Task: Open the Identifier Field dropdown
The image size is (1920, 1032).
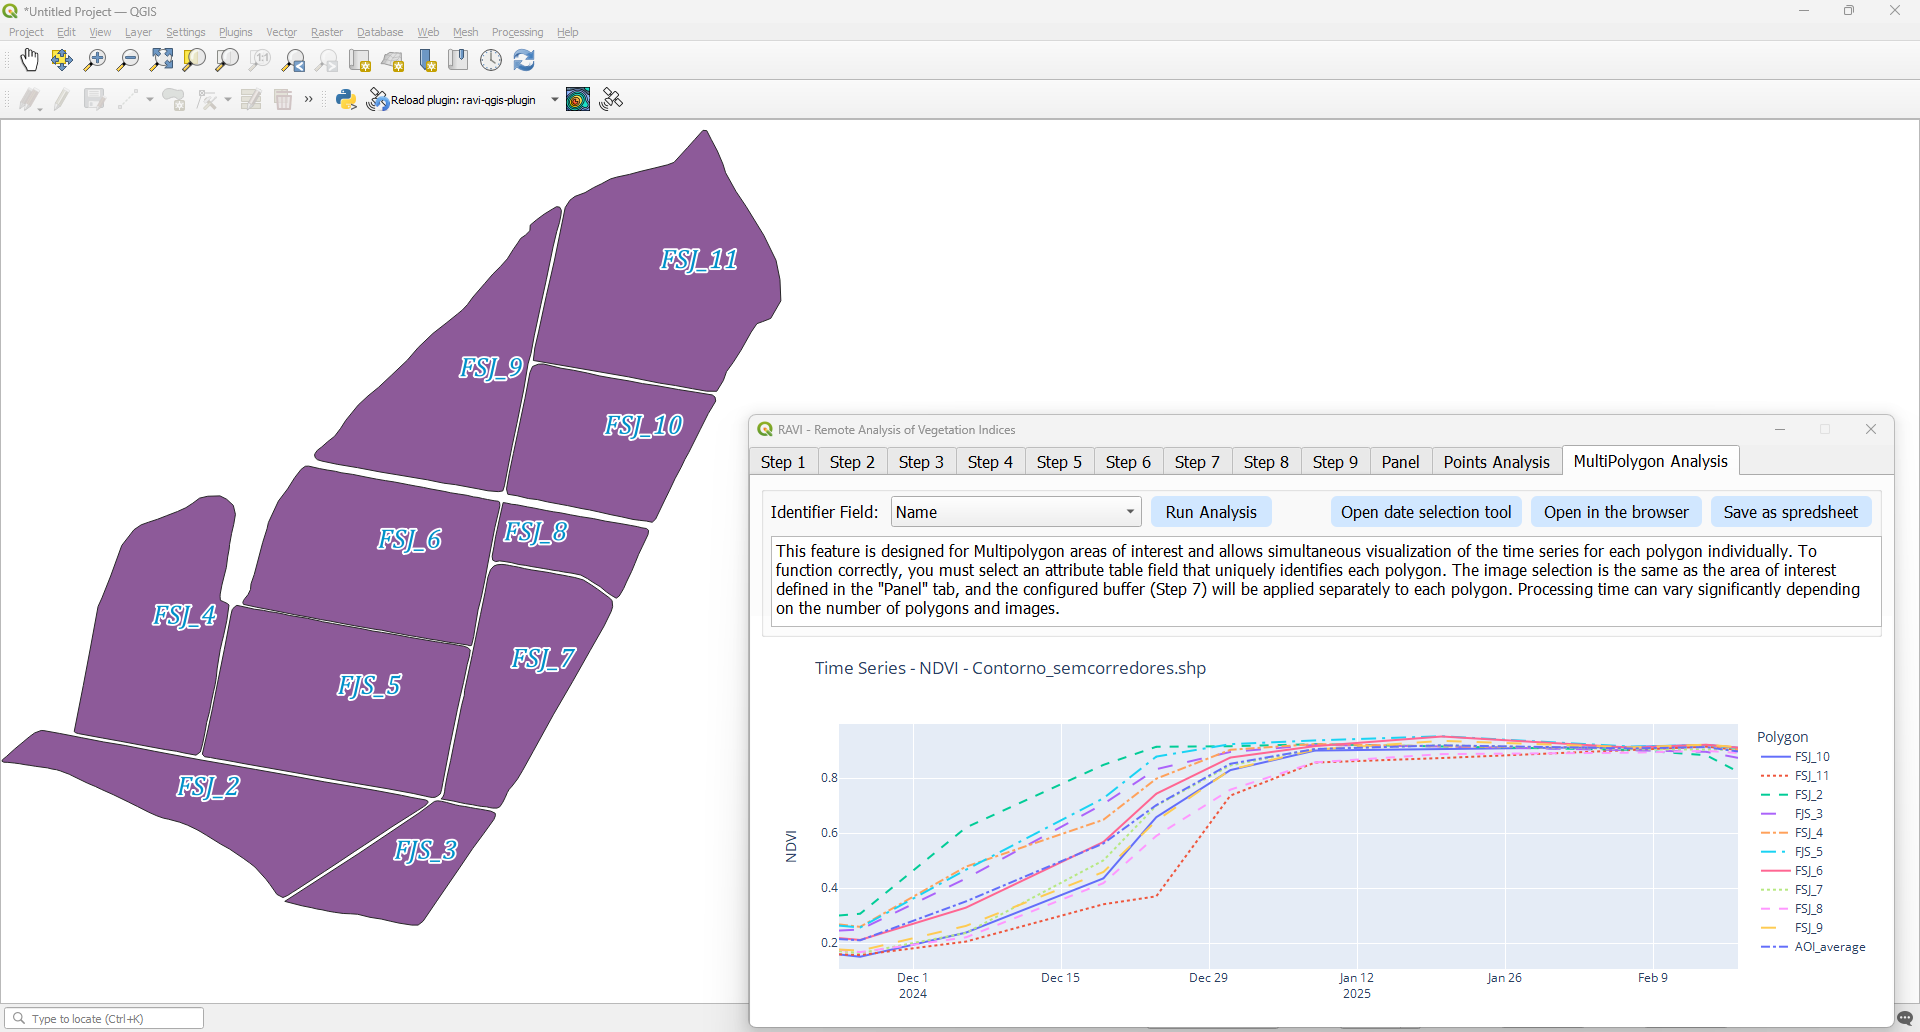Action: (x=1015, y=512)
